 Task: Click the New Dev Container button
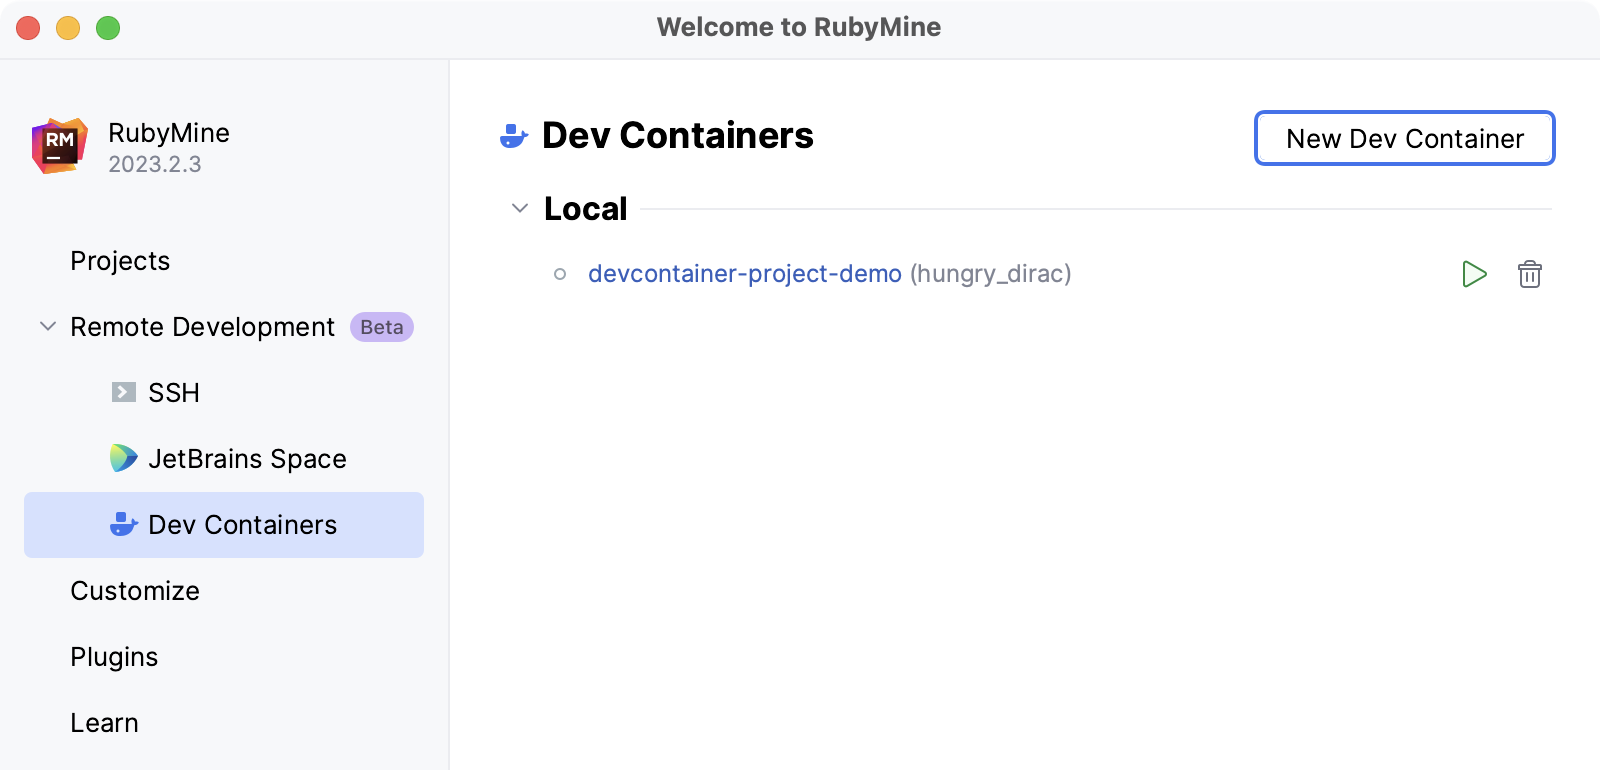pyautogui.click(x=1405, y=138)
